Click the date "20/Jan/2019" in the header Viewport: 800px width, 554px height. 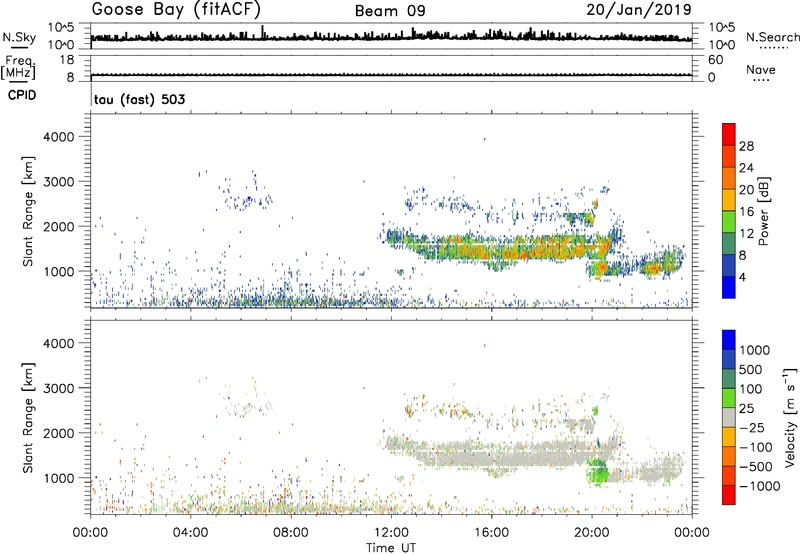click(x=639, y=10)
